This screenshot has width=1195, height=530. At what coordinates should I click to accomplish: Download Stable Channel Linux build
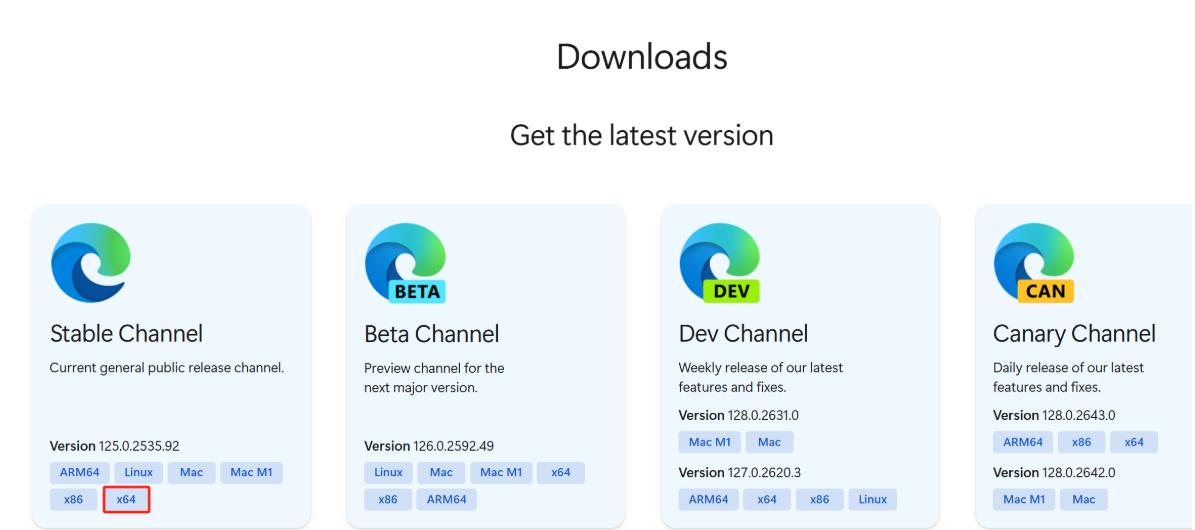point(139,473)
